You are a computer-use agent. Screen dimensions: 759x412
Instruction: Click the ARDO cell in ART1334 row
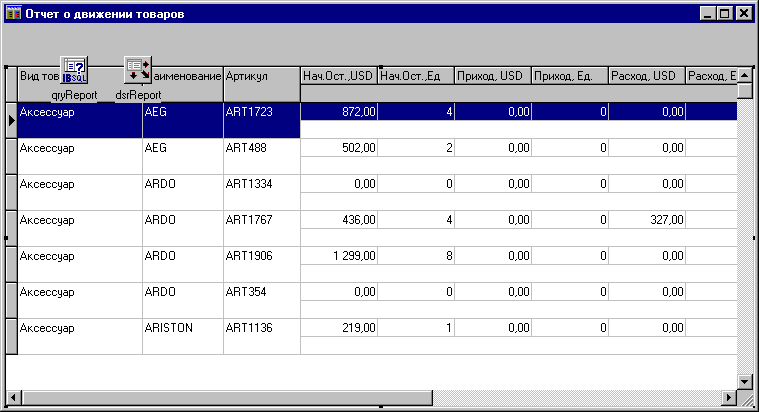click(x=183, y=192)
